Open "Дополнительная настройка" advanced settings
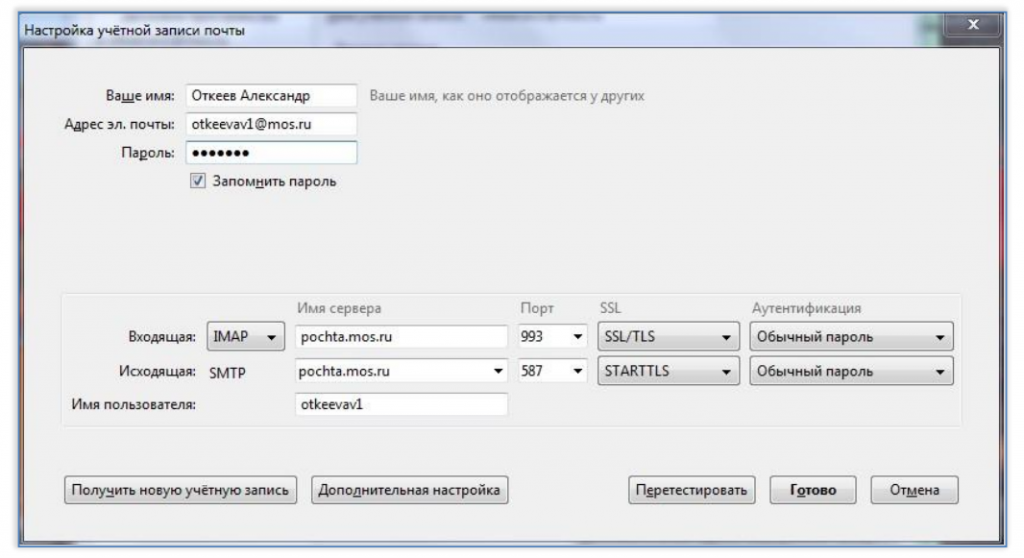1024x558 pixels. coord(410,490)
